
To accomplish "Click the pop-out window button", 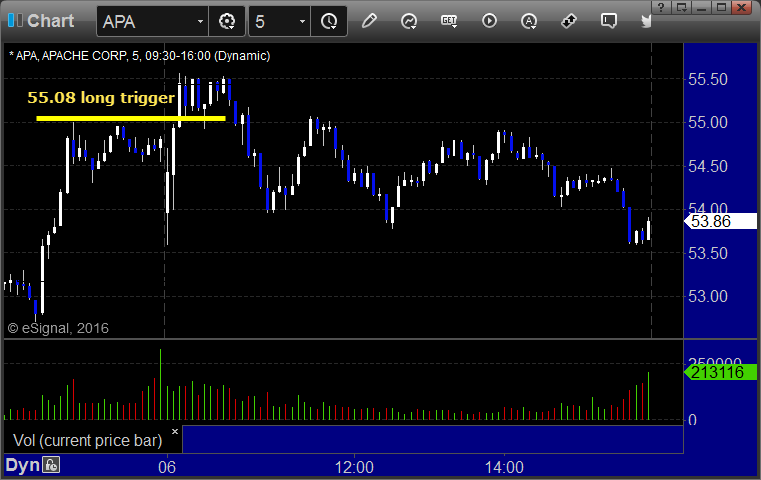I will [682, 7].
